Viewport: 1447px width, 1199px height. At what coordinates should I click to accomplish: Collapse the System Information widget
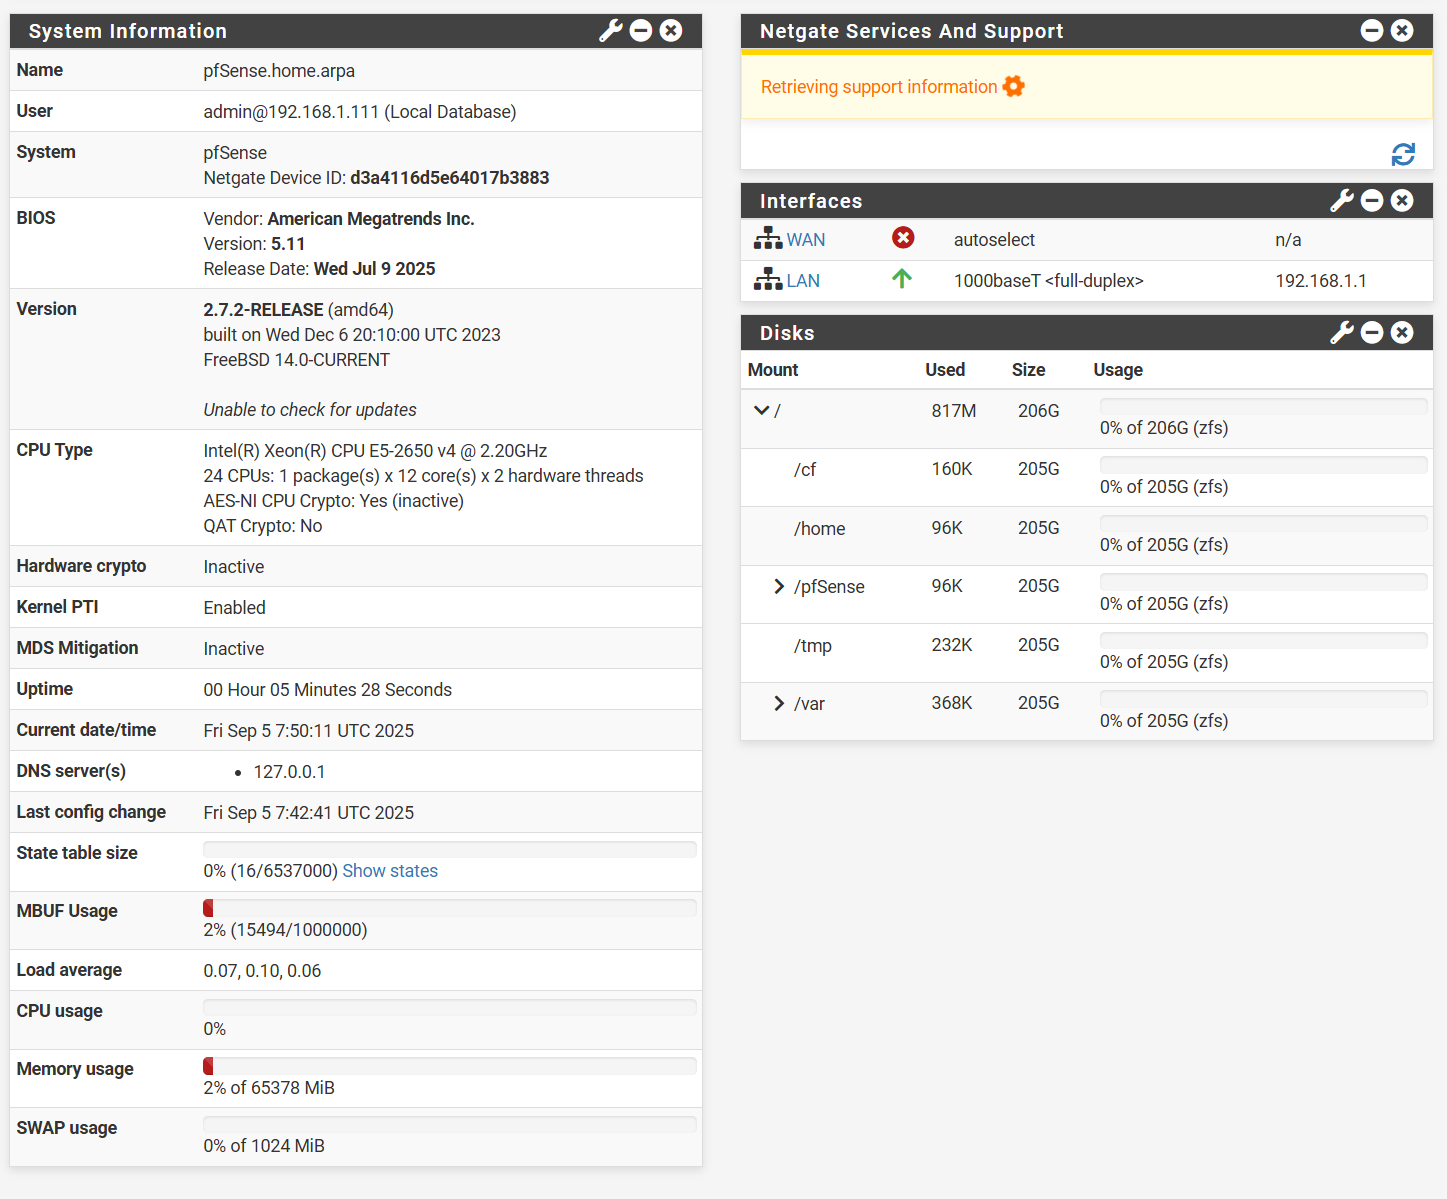point(641,31)
